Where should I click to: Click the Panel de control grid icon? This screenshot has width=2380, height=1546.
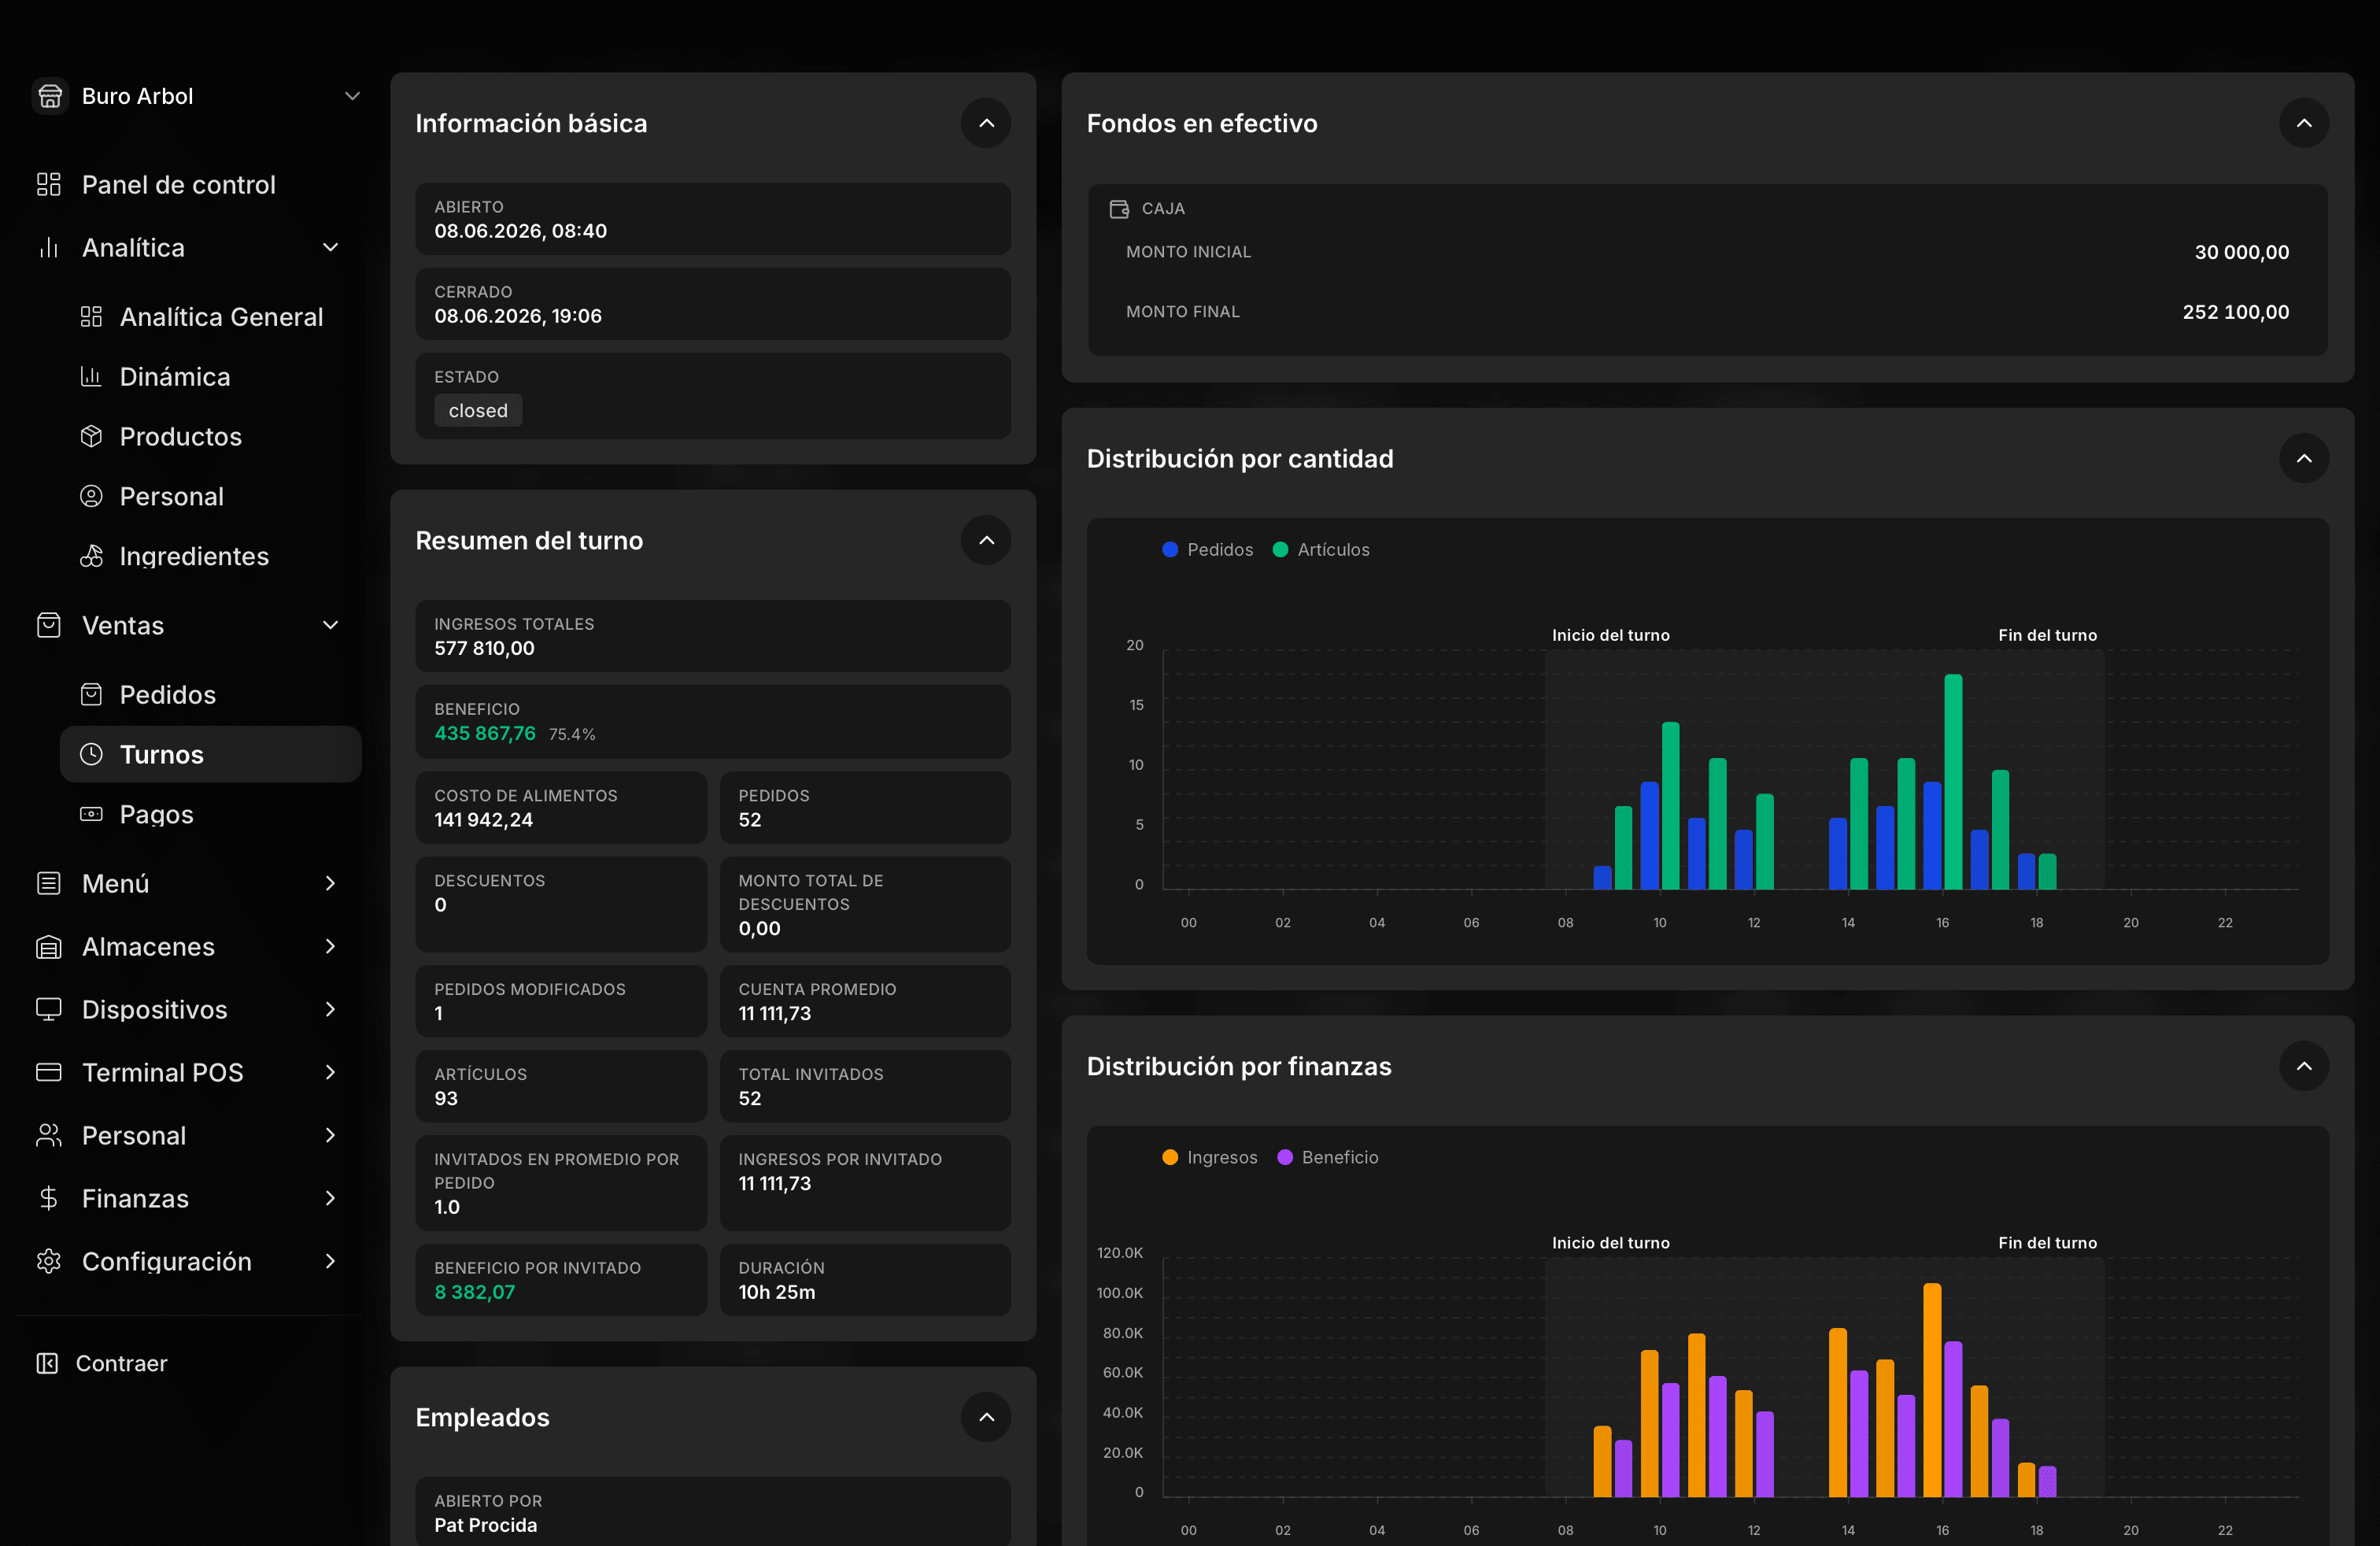(x=49, y=184)
